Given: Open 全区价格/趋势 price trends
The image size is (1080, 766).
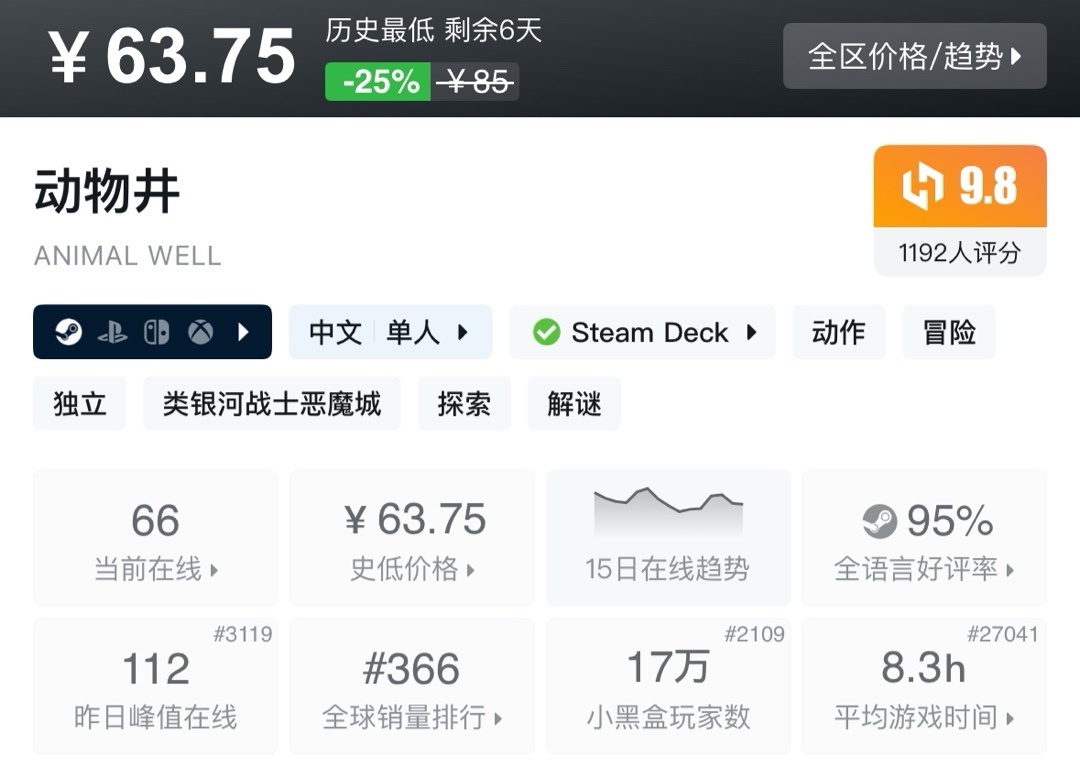Looking at the screenshot, I should click(x=914, y=56).
